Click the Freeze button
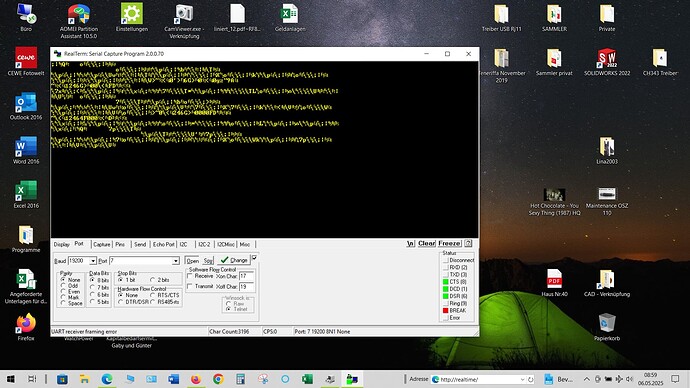The width and height of the screenshot is (690, 388). pyautogui.click(x=449, y=243)
